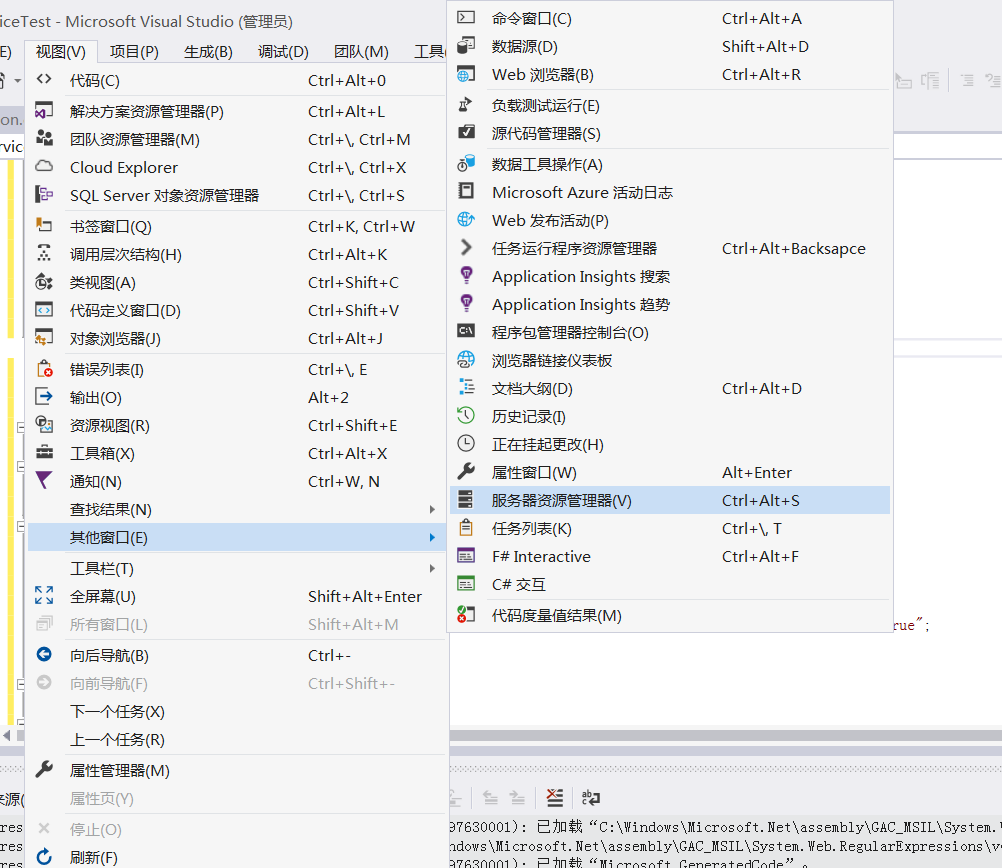
Task: Click the 输出 output arrow icon
Action: (x=43, y=396)
